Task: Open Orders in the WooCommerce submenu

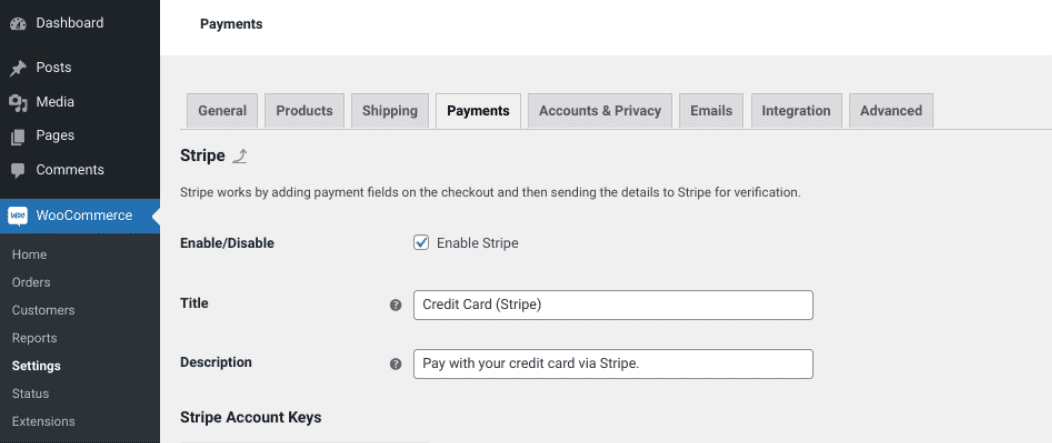Action: point(31,282)
